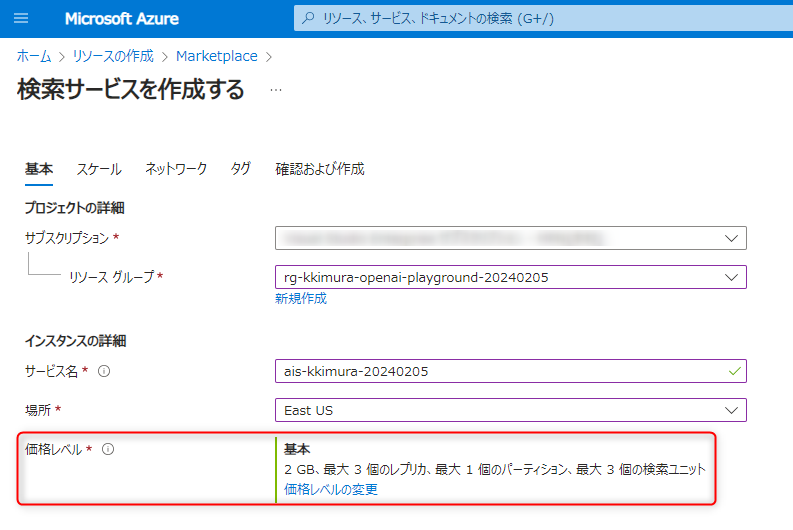This screenshot has height=530, width=793.
Task: Open the 場所 dropdown East US
Action: pos(511,410)
